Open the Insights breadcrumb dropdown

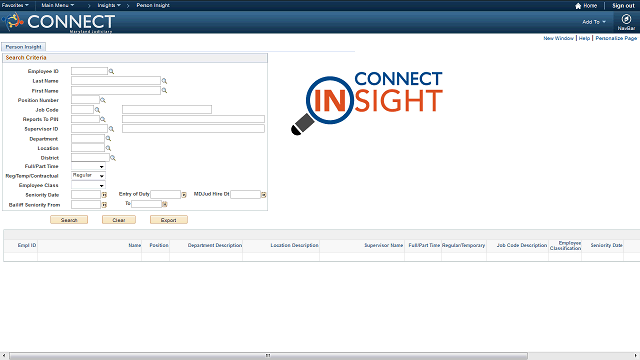tap(109, 5)
